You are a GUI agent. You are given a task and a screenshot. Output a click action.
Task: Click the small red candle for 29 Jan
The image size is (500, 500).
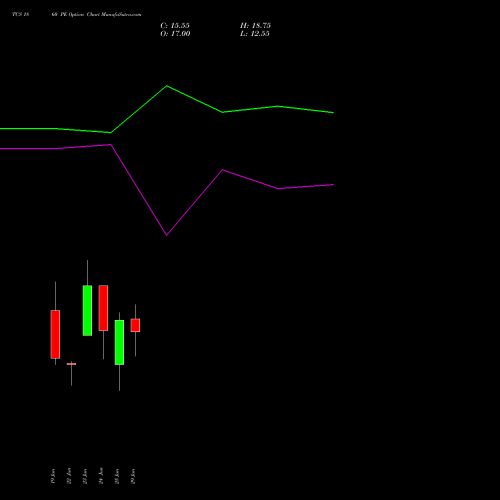[135, 325]
